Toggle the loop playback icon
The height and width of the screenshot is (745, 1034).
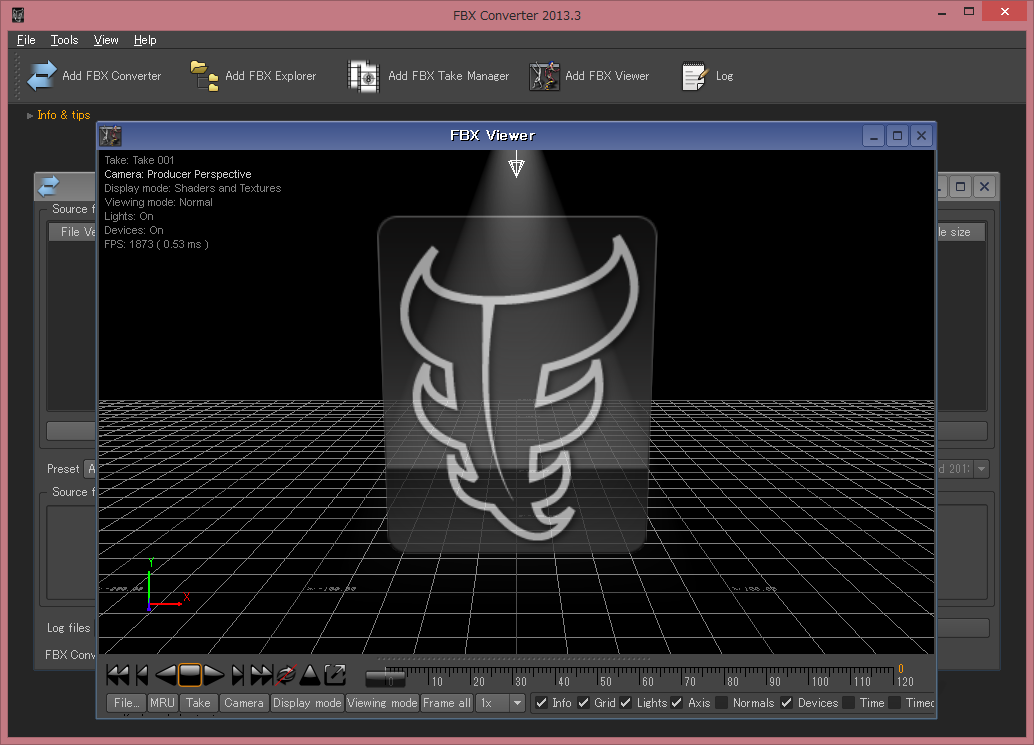pyautogui.click(x=286, y=674)
